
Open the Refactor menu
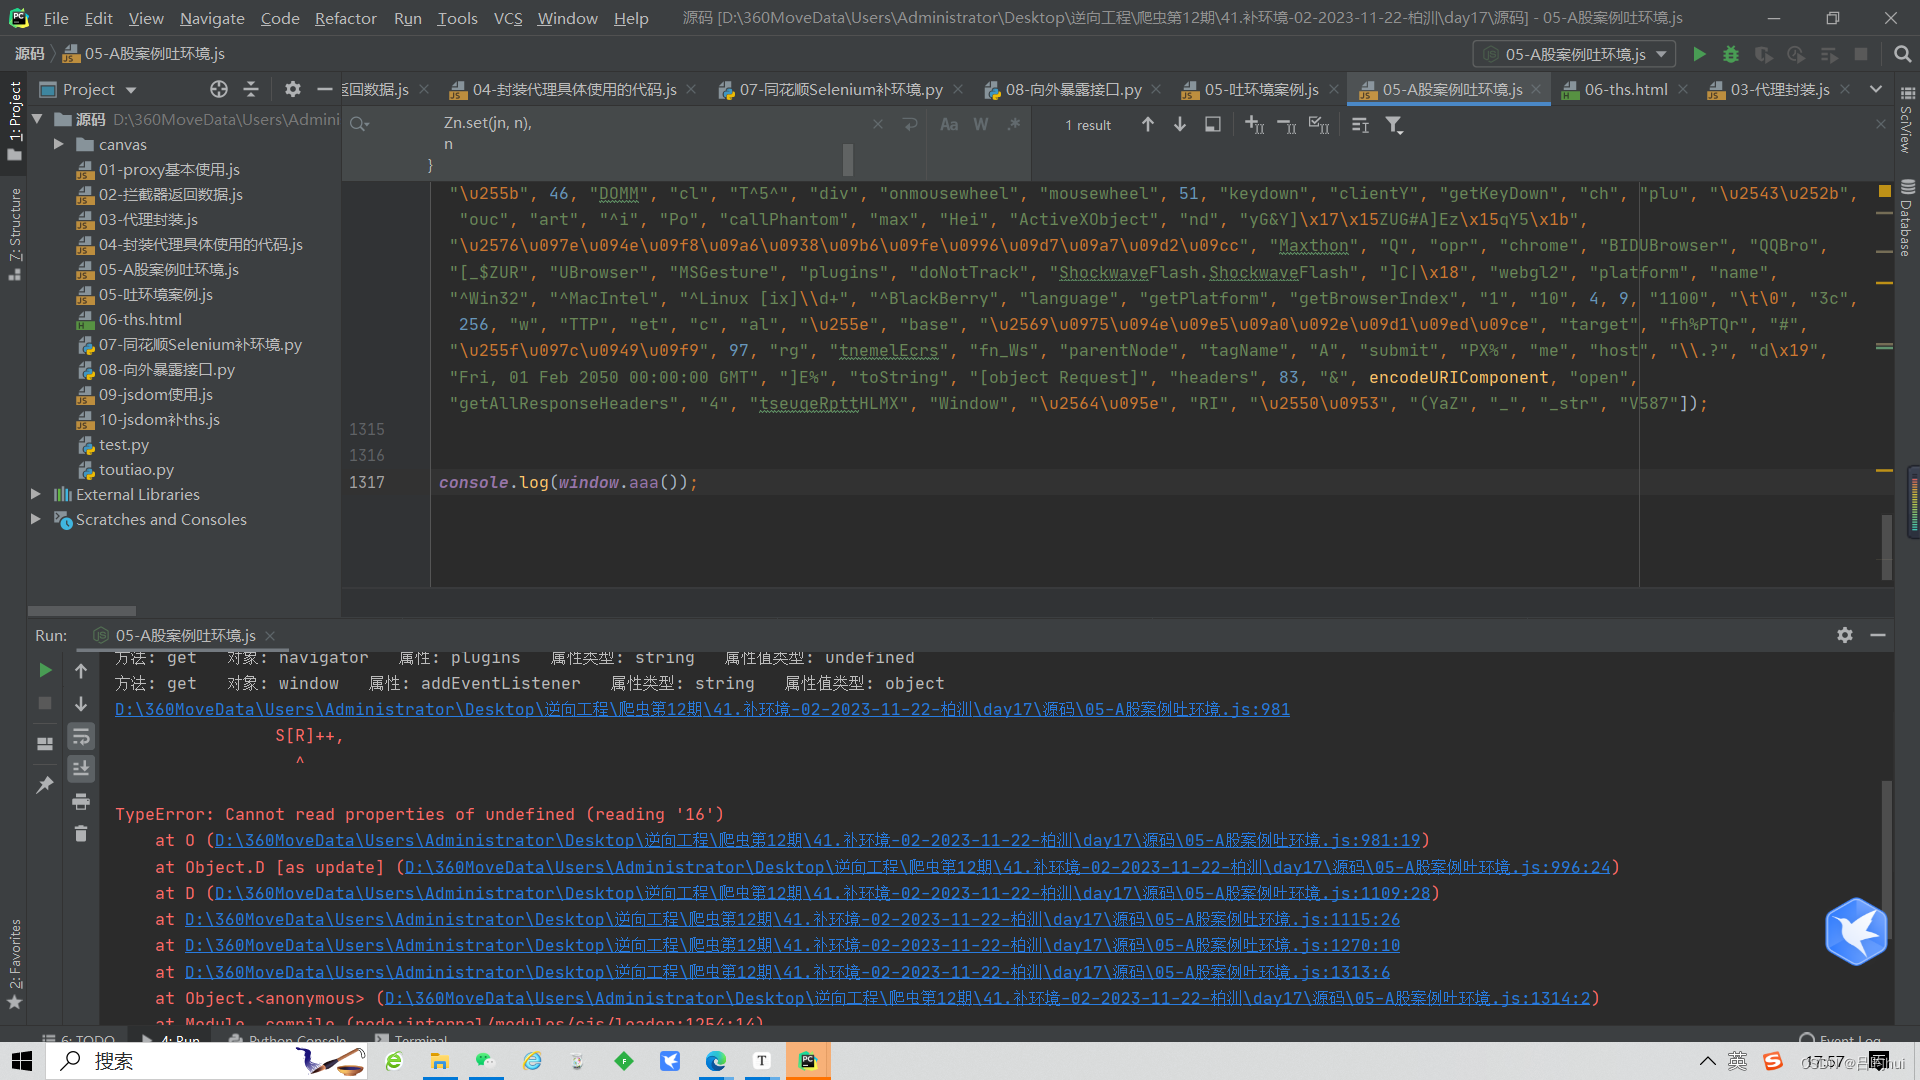345,18
